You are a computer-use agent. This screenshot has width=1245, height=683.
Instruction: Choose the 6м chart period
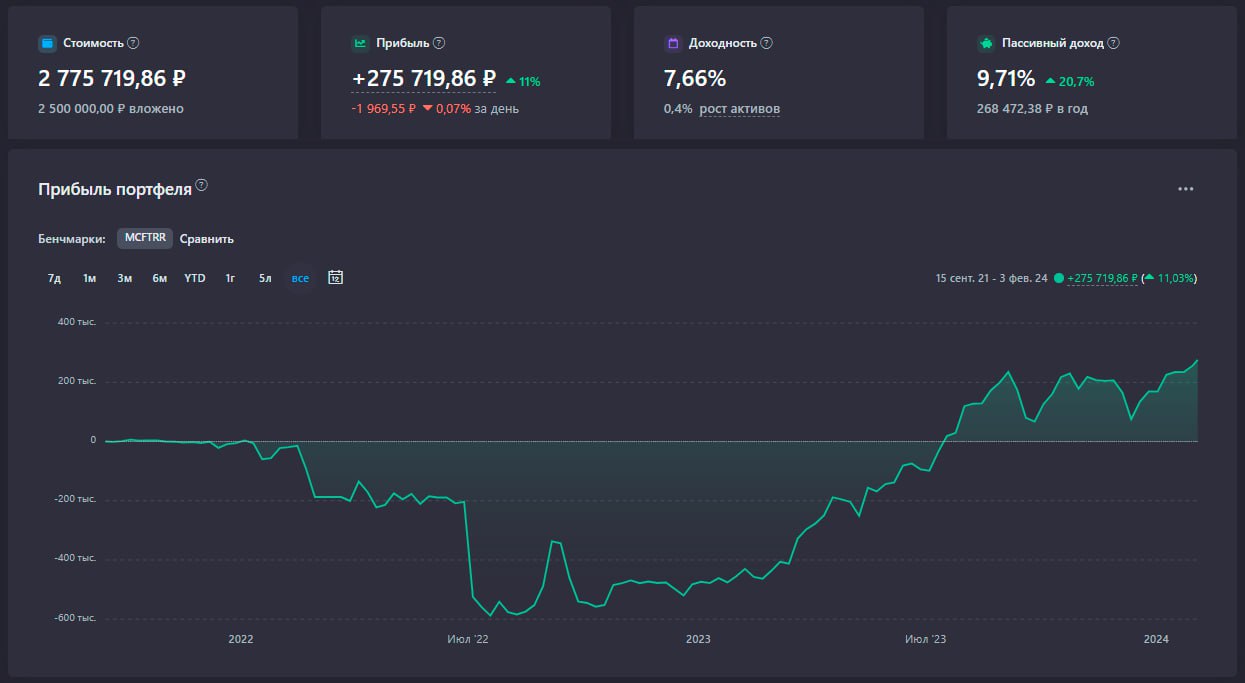click(160, 278)
